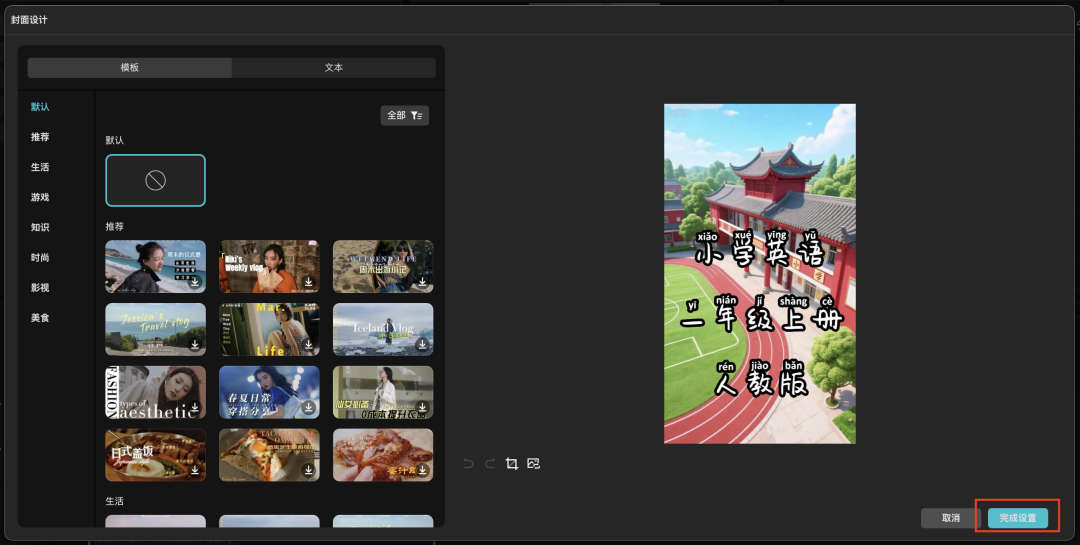Click the redo arrow icon
Viewport: 1080px width, 545px height.
pyautogui.click(x=490, y=464)
